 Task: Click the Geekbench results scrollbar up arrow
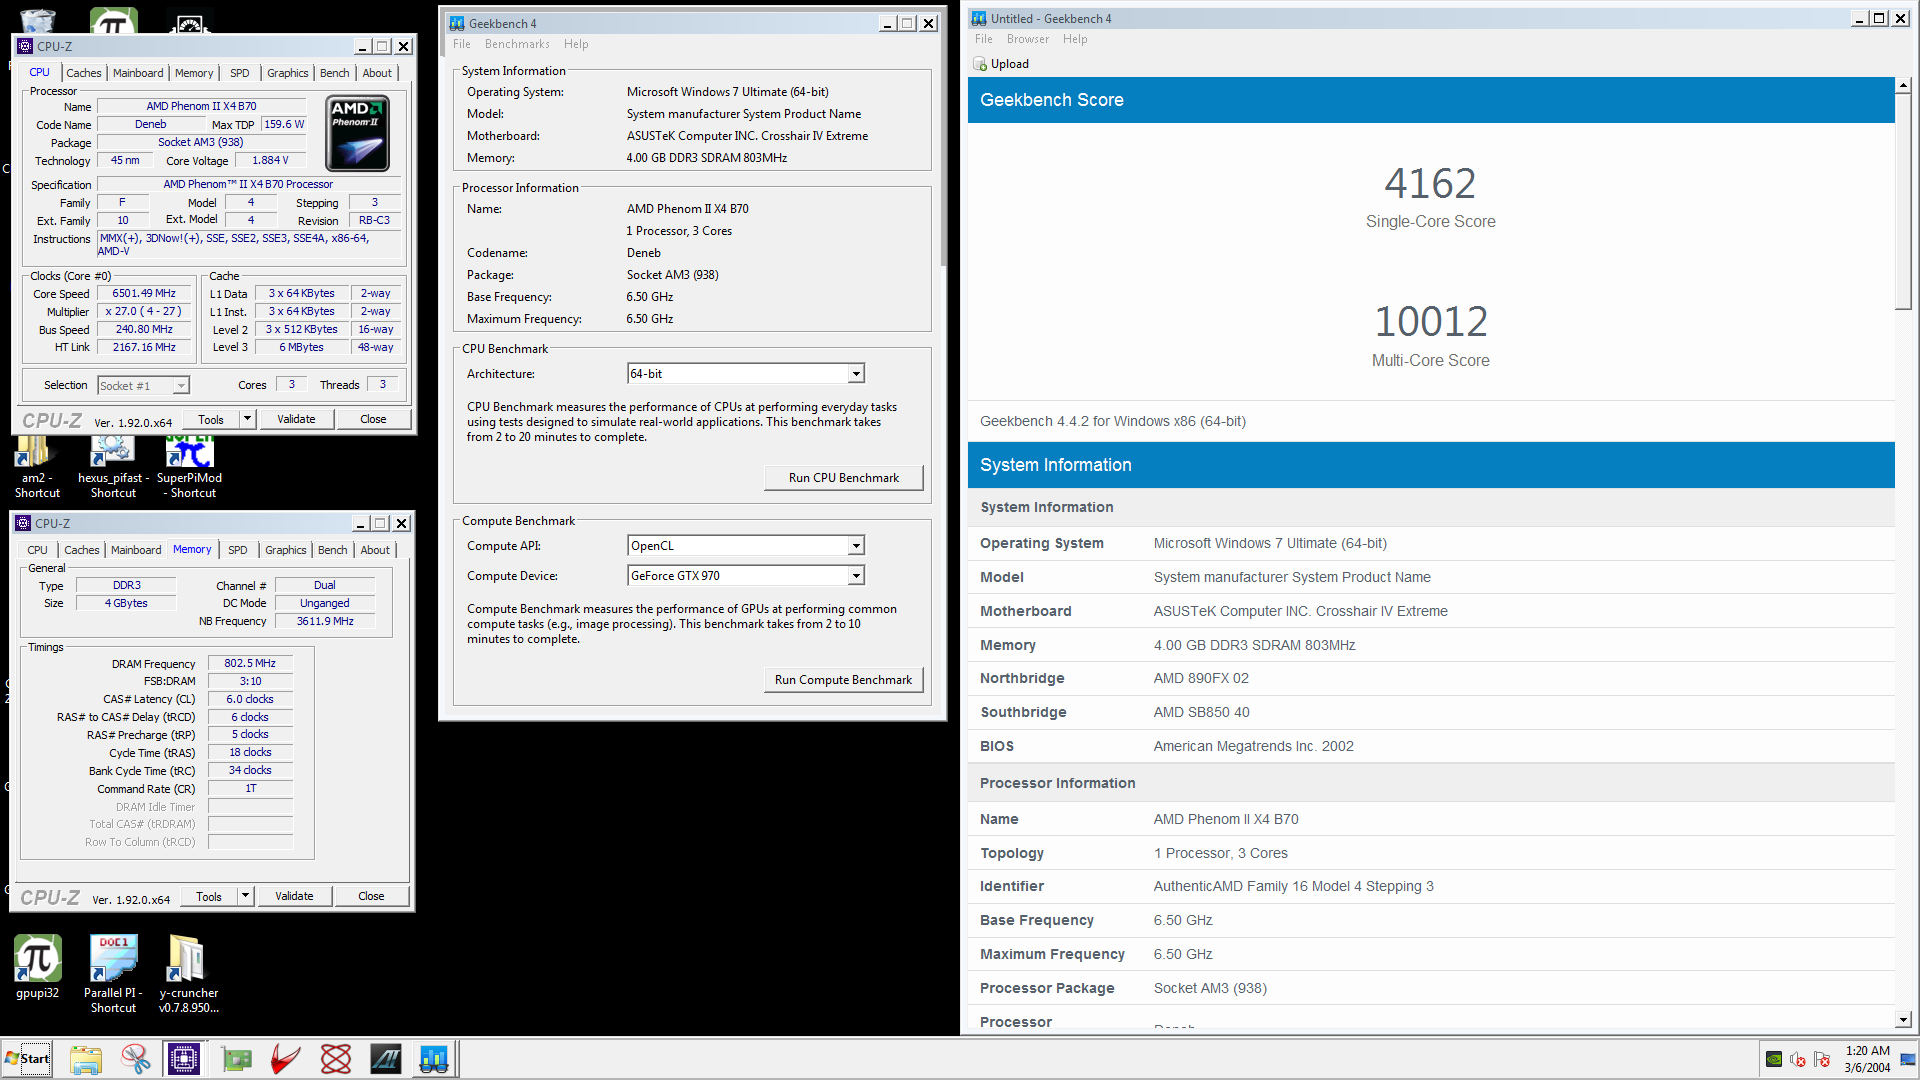[x=1903, y=86]
